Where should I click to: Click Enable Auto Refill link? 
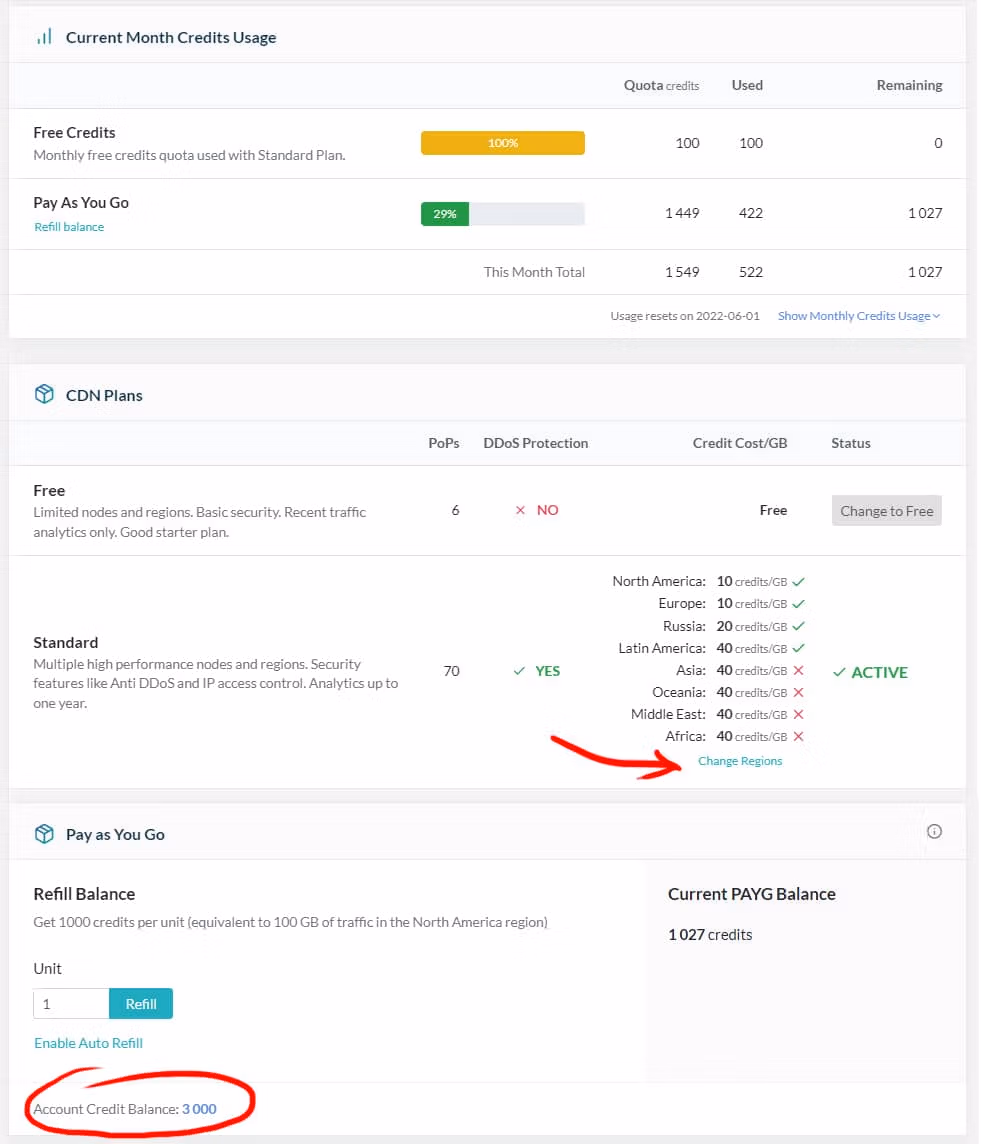tap(88, 1043)
